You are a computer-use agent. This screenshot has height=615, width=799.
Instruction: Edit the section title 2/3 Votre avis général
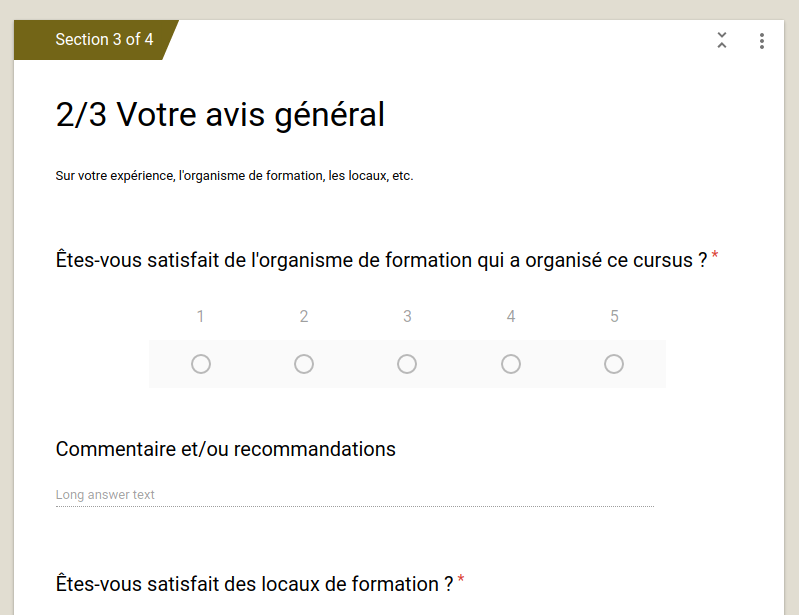[220, 114]
